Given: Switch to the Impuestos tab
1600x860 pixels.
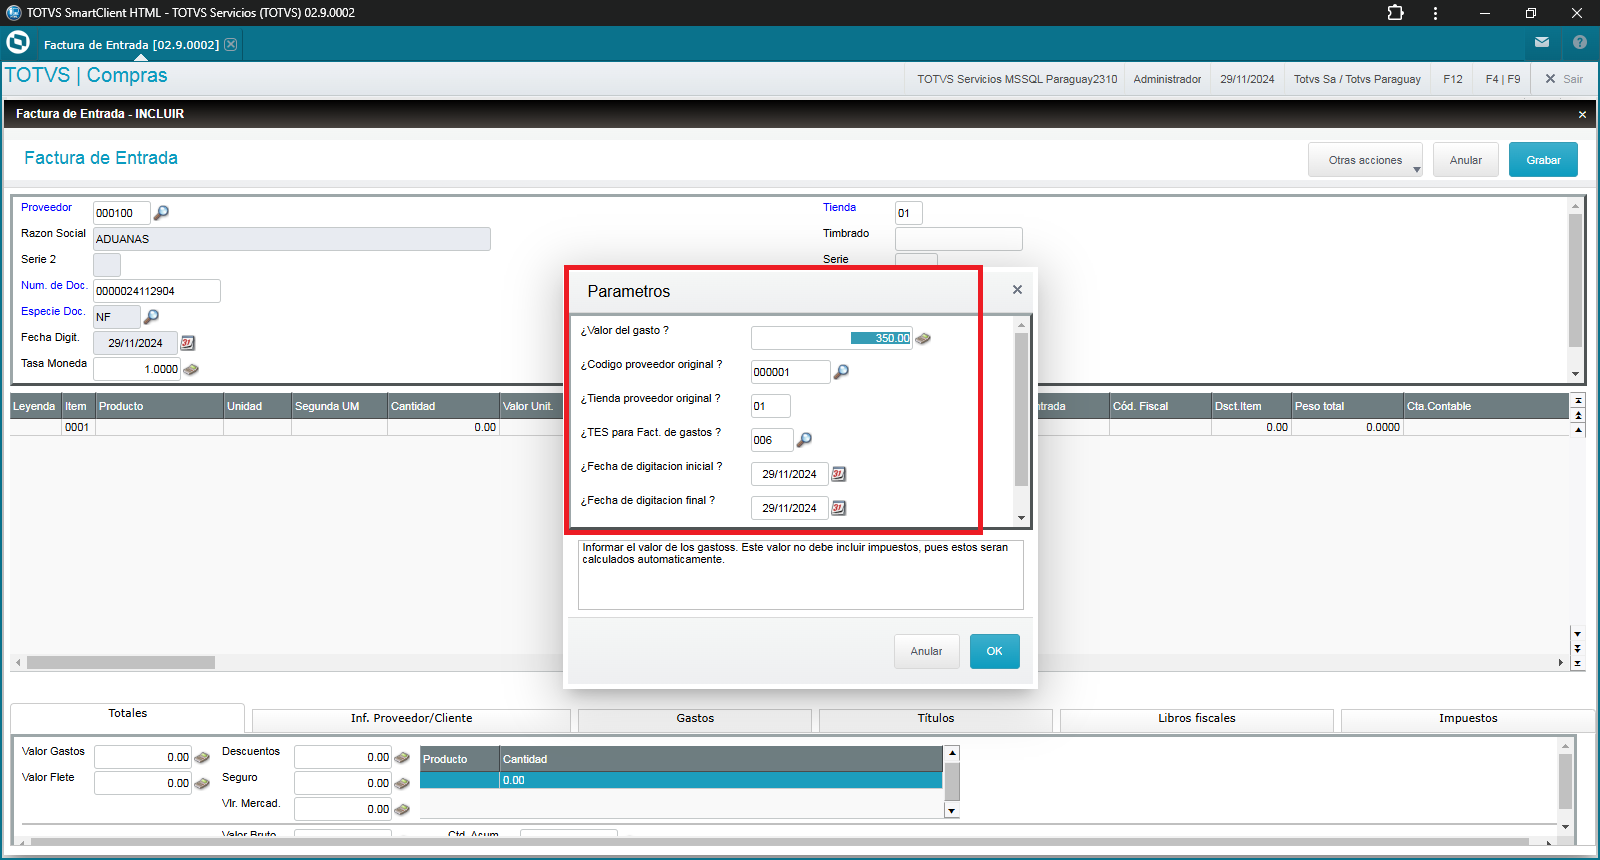Looking at the screenshot, I should point(1468,719).
